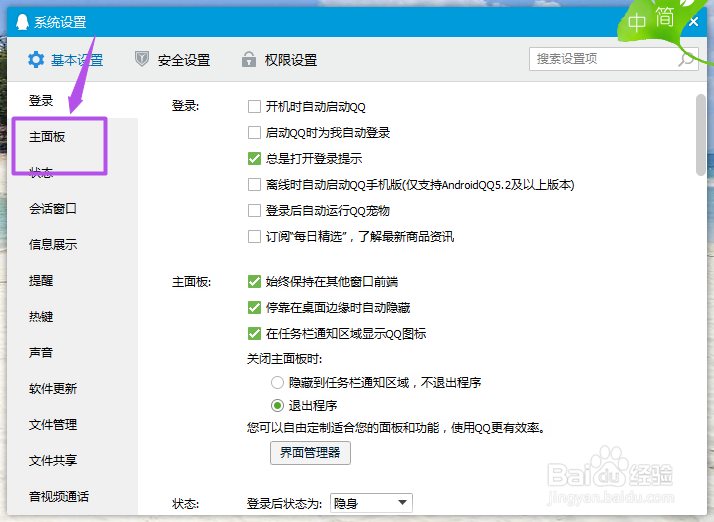Close the 系统设置 window

pyautogui.click(x=694, y=21)
